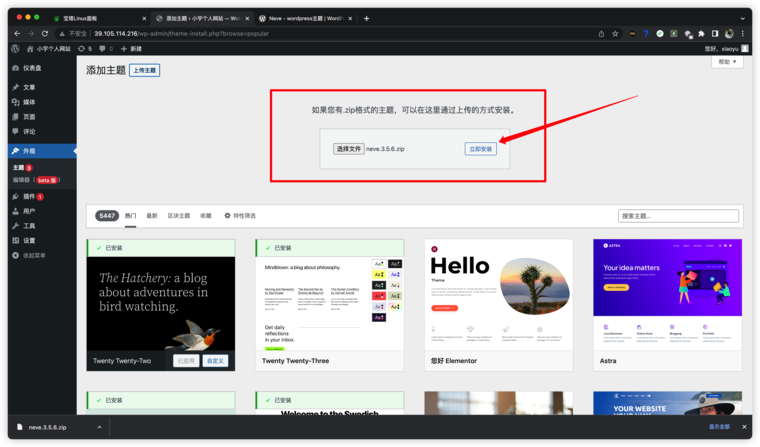Click the share icon in address bar

pyautogui.click(x=601, y=33)
